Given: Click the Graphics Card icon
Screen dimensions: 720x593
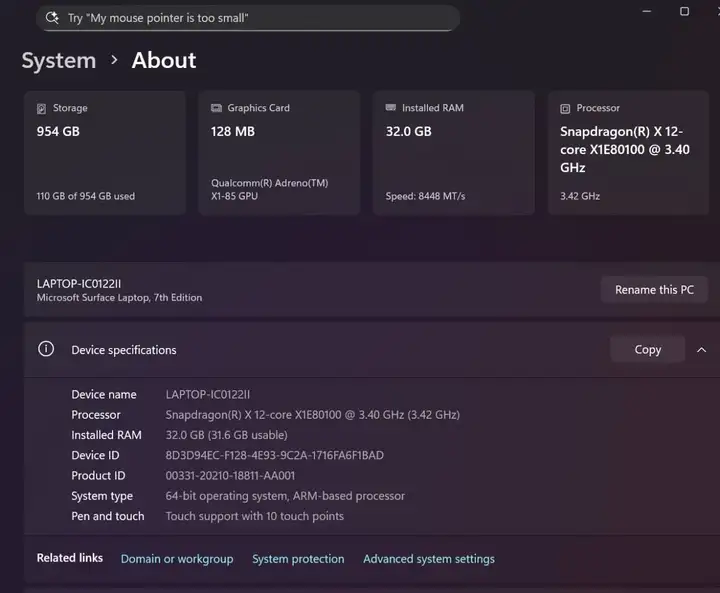Looking at the screenshot, I should pyautogui.click(x=216, y=108).
